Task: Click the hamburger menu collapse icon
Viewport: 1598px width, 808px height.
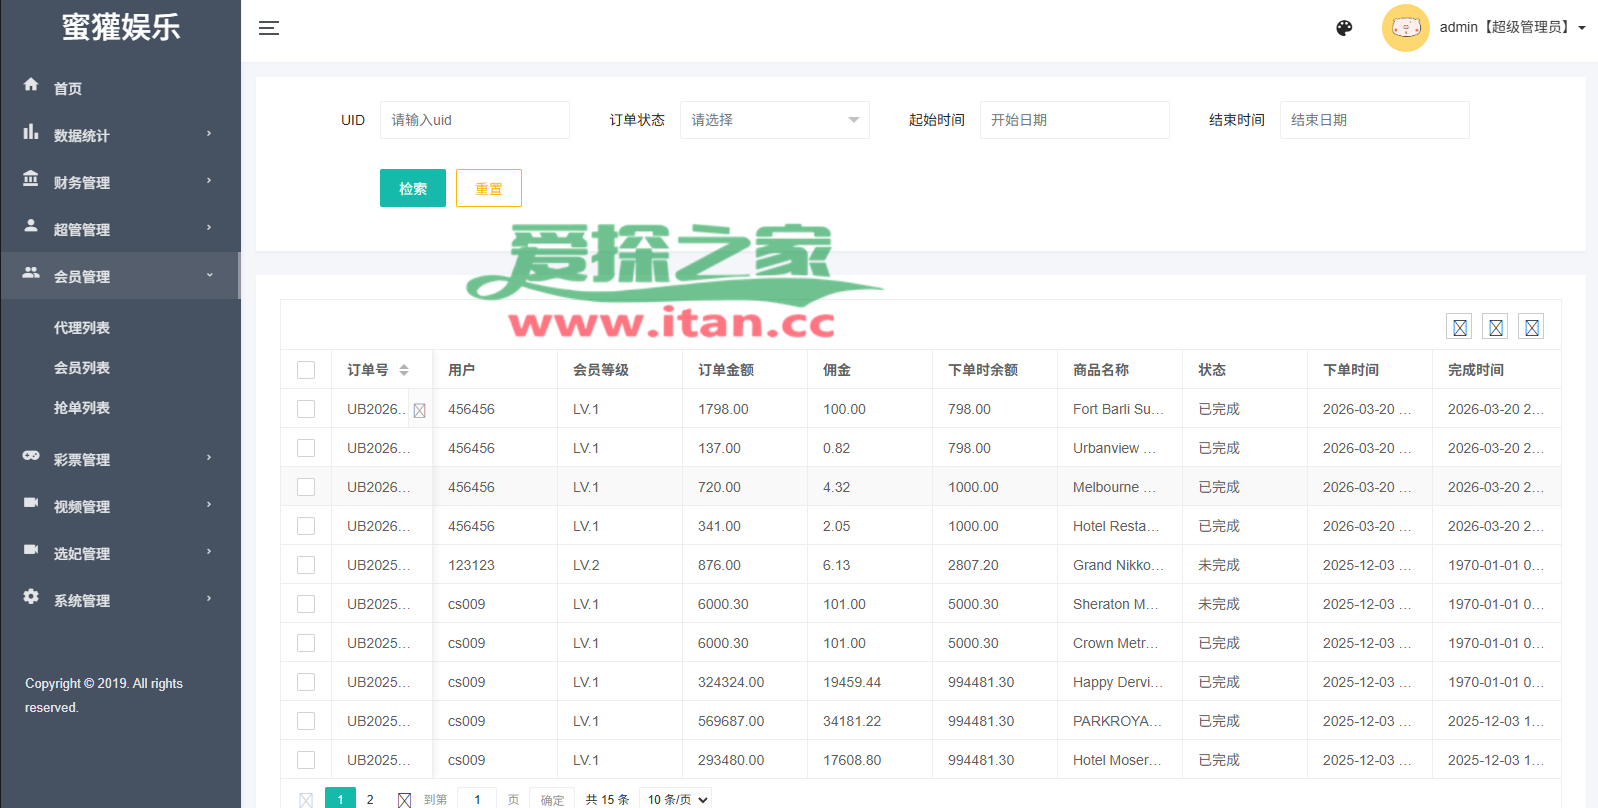Action: tap(268, 28)
